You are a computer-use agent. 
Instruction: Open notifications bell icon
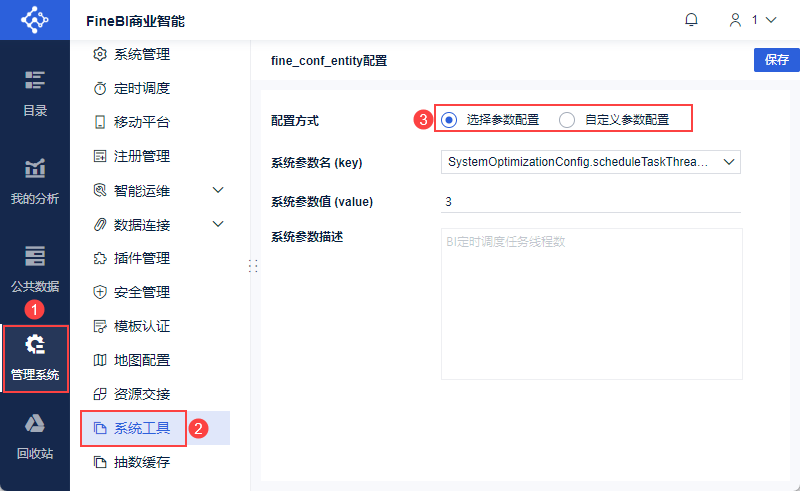[x=691, y=20]
